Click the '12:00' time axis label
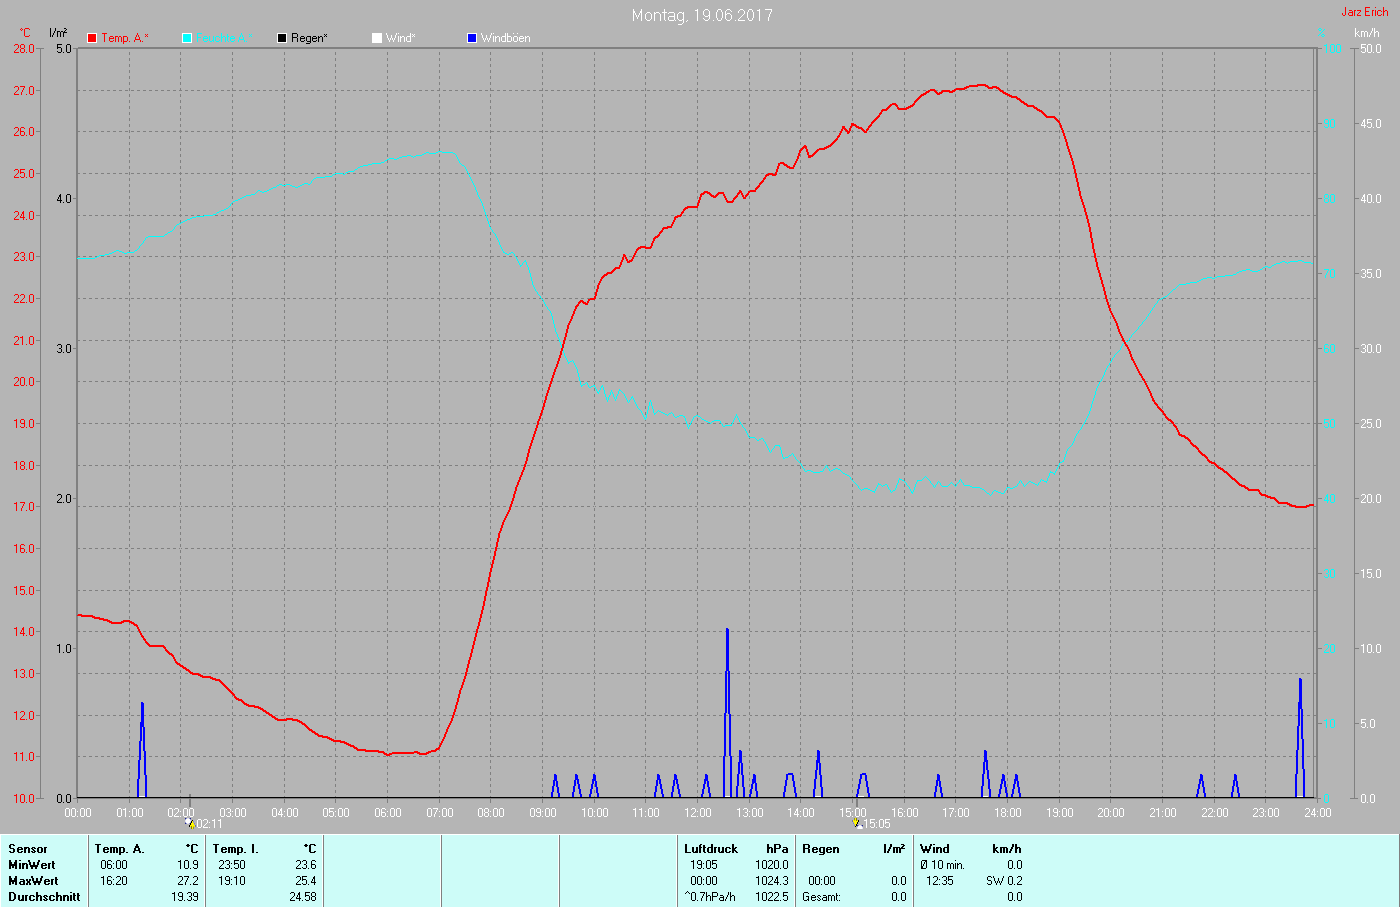This screenshot has height=907, width=1400. (x=698, y=813)
